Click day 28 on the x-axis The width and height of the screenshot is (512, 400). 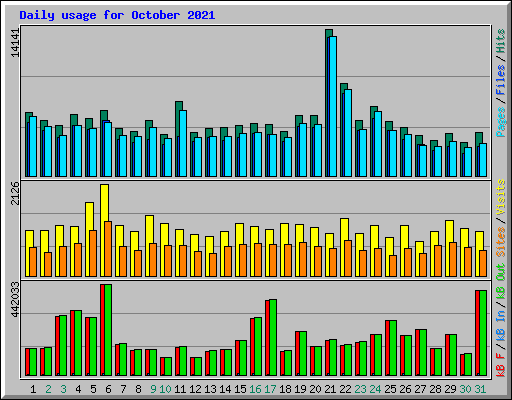point(435,389)
